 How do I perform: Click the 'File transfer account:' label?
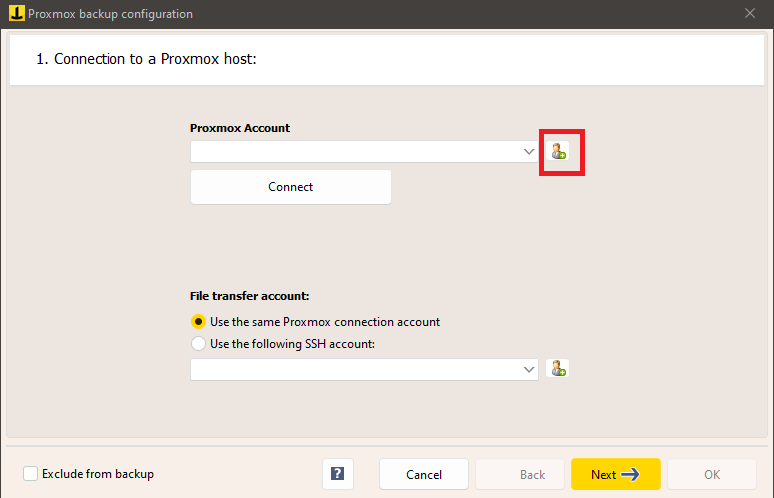tap(249, 297)
